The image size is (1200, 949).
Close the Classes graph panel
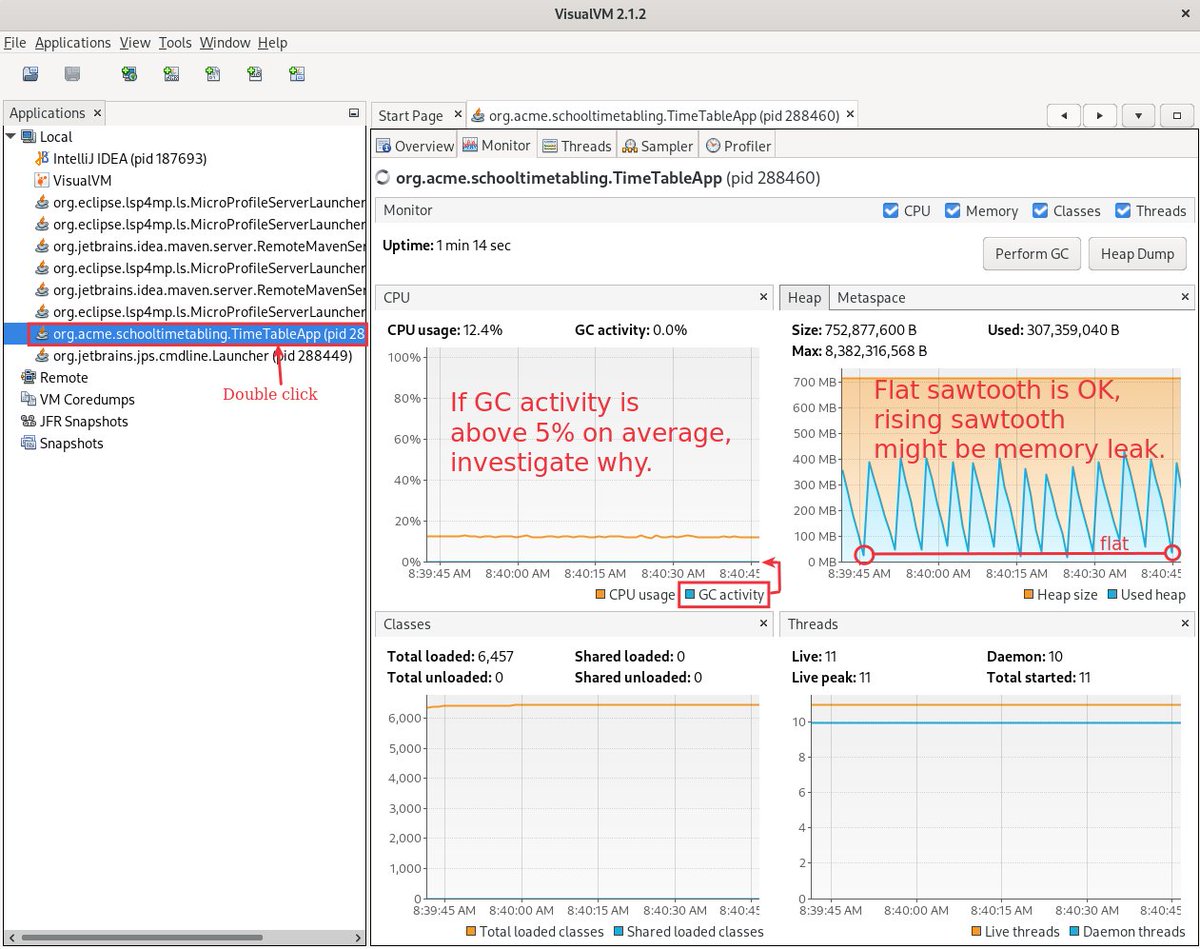764,623
